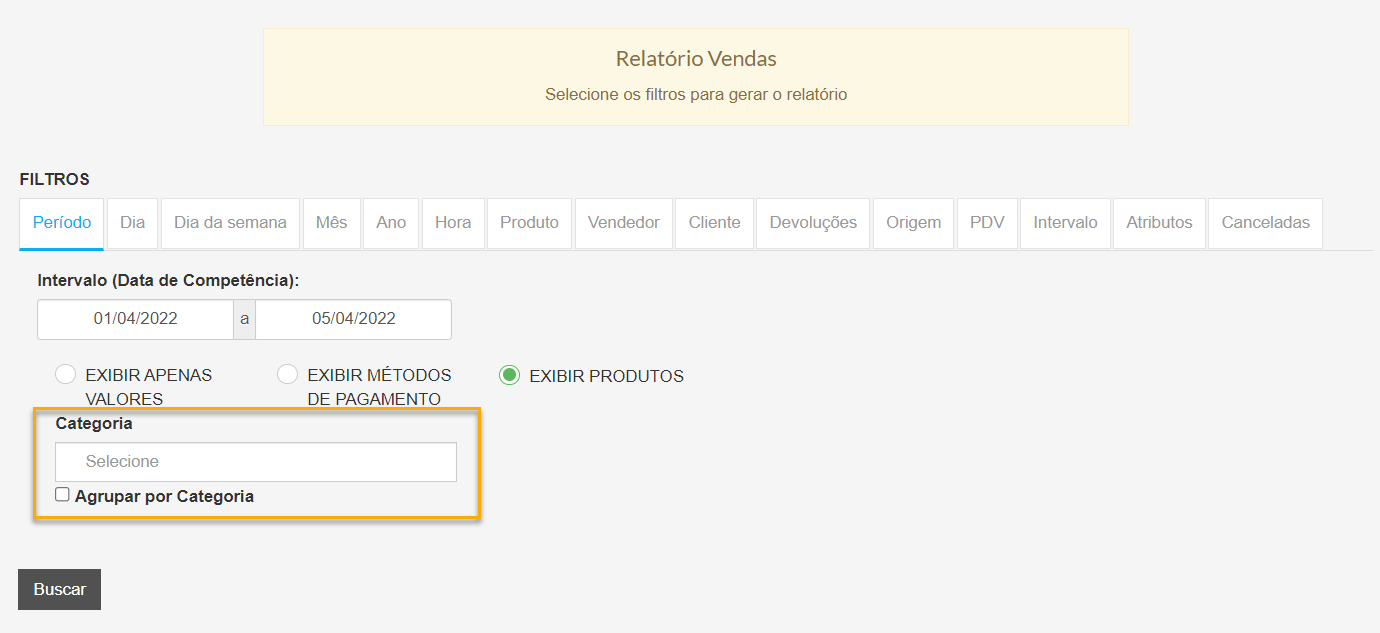Viewport: 1380px width, 633px height.
Task: Select the Vendedor tab
Action: tap(623, 223)
